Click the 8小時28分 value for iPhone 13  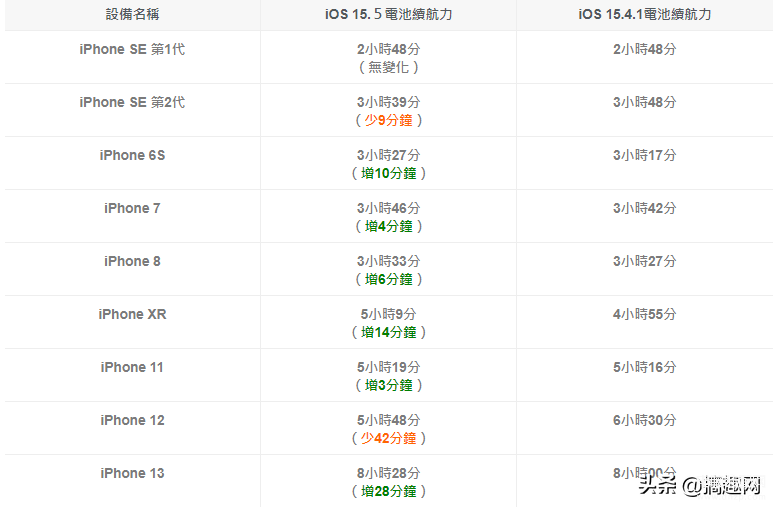coord(388,473)
